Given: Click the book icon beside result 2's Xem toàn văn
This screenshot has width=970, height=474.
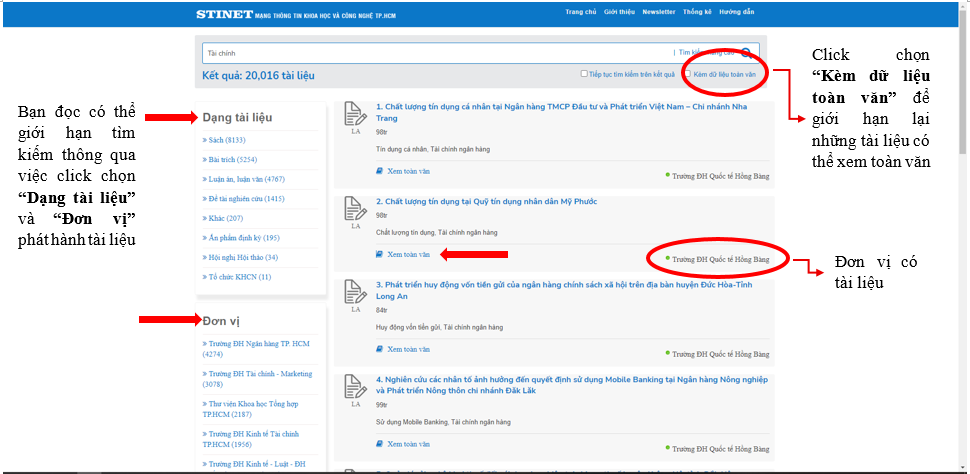Looking at the screenshot, I should 379,254.
